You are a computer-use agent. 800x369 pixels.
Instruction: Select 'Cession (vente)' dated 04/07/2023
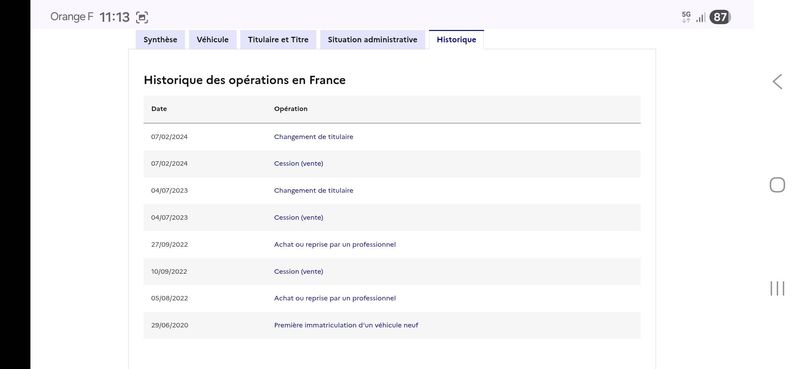(298, 217)
